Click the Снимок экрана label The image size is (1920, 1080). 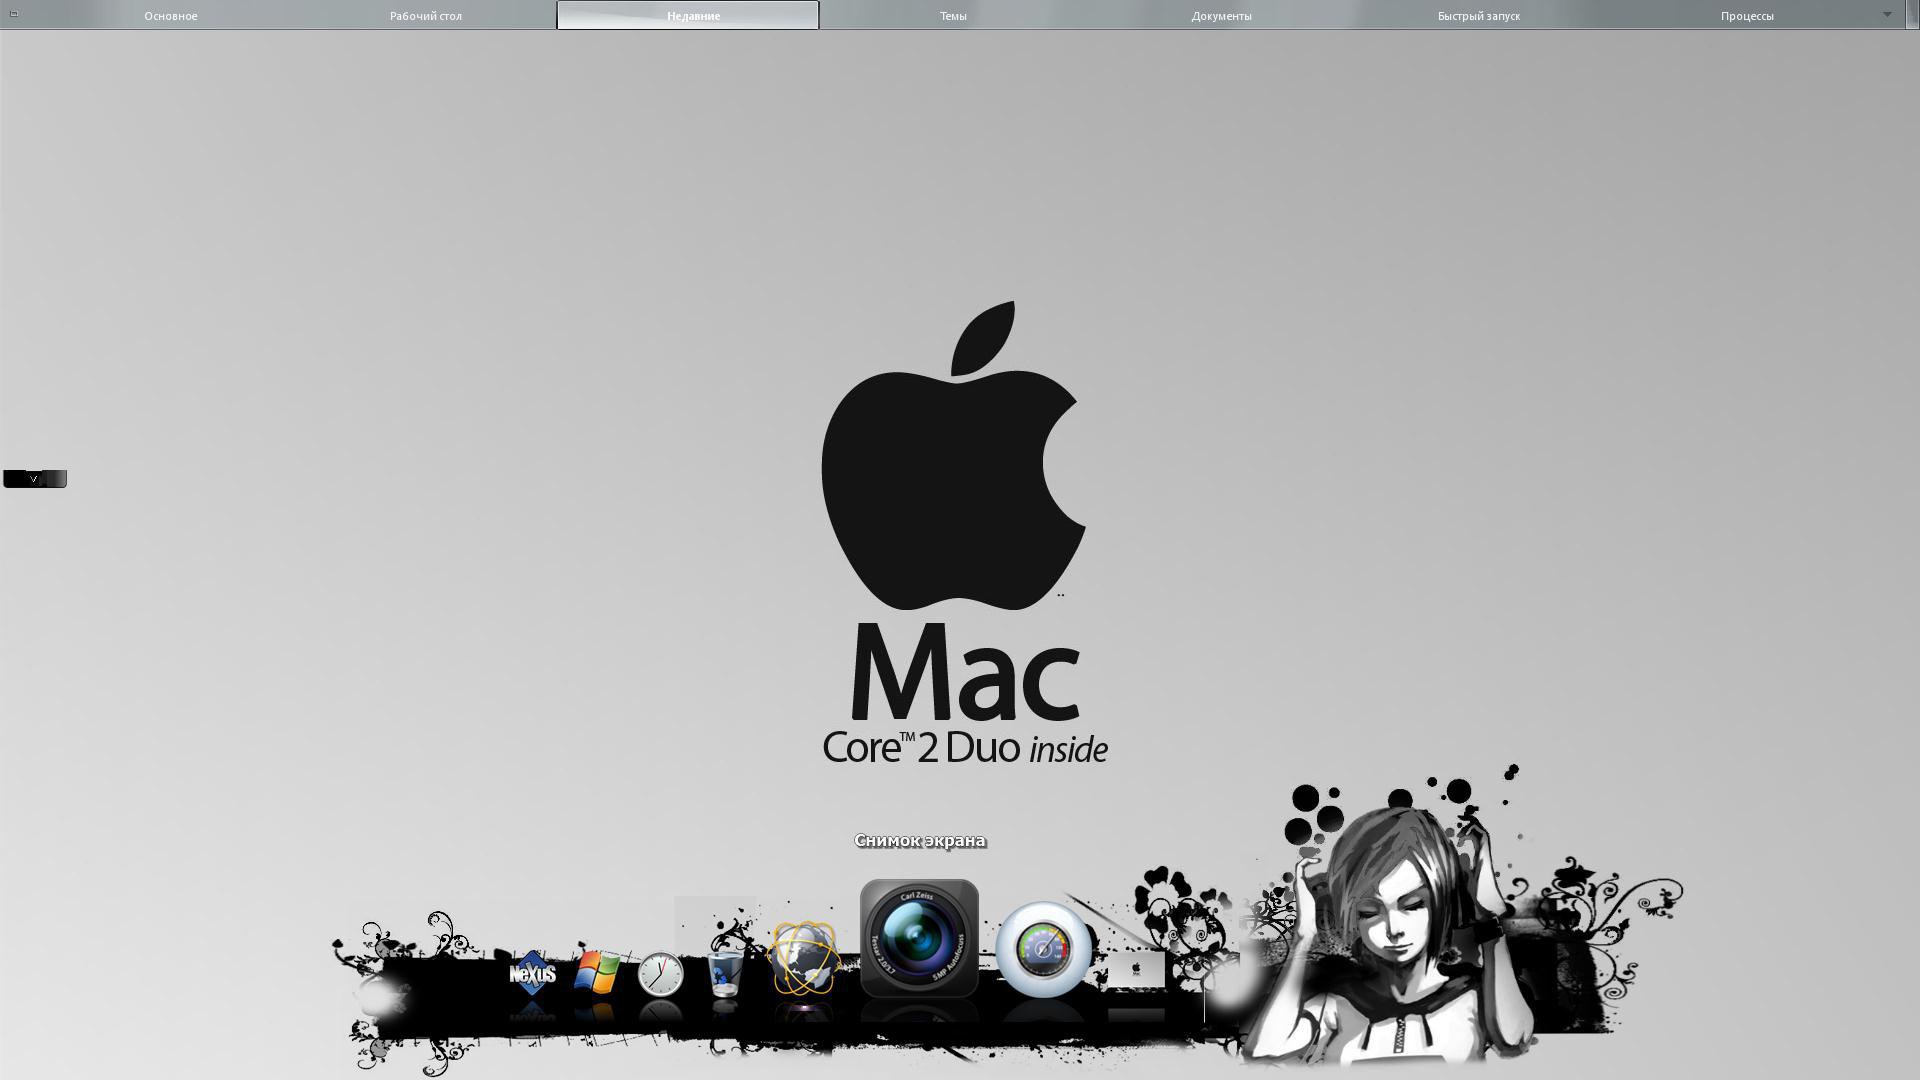click(920, 840)
